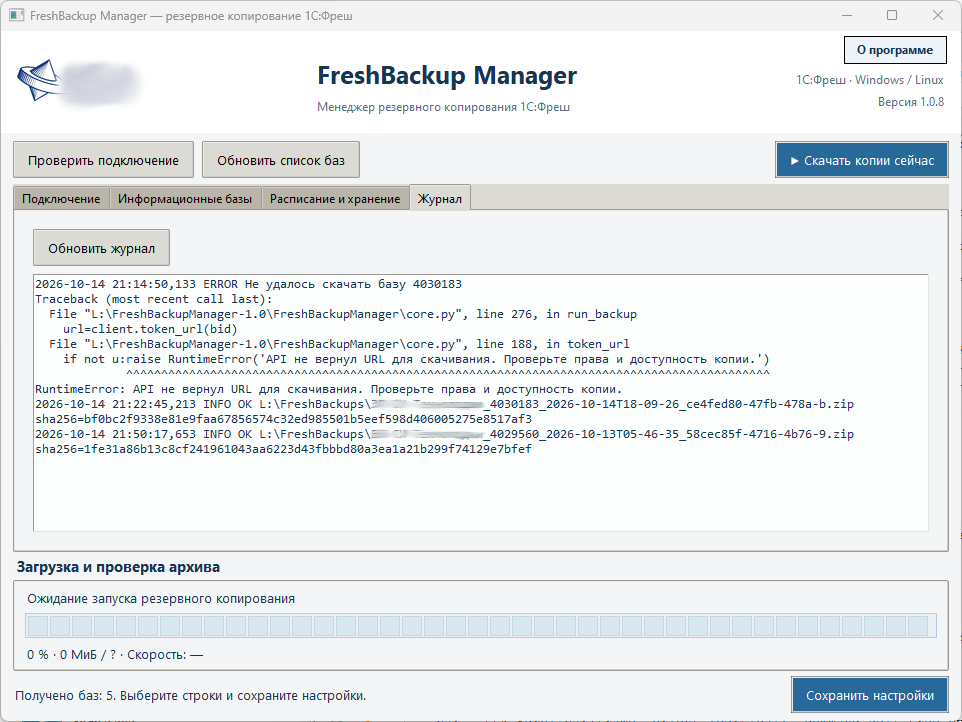962x722 pixels.
Task: Click «Менеджер резервного копирования 1С:Фреш» subtitle
Action: click(443, 107)
